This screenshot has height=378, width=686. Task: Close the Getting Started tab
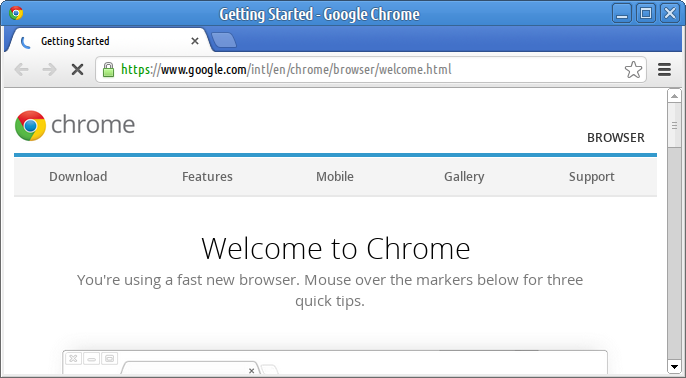(195, 41)
